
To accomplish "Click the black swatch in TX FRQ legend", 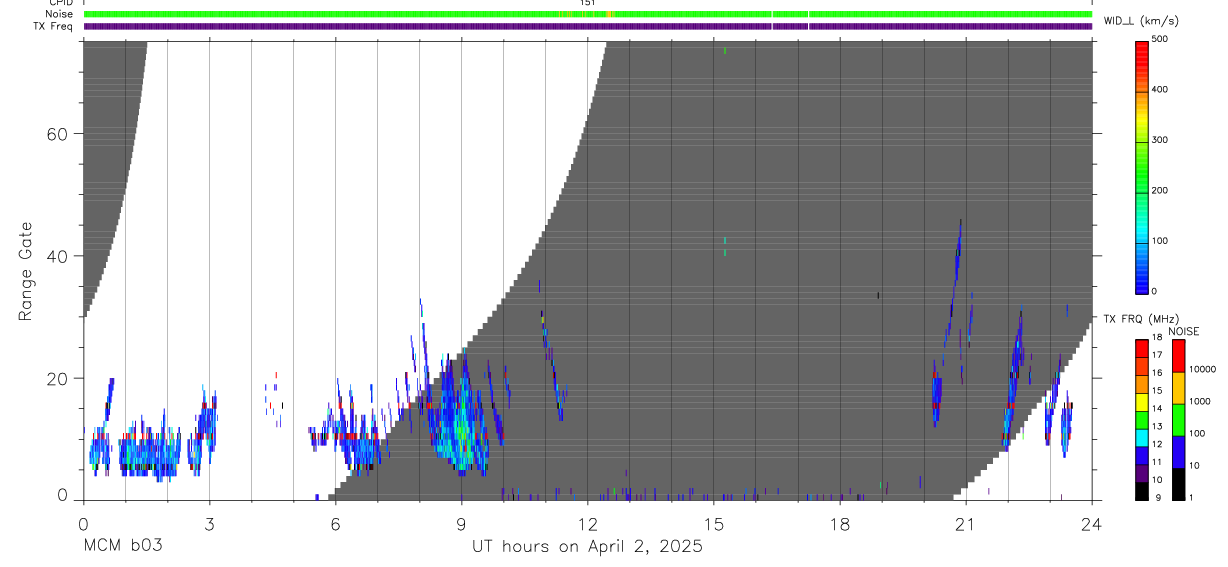I will [1141, 490].
